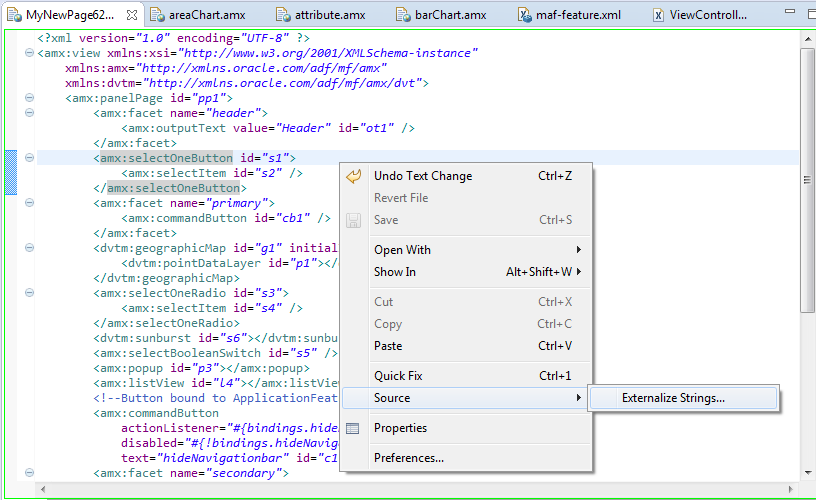Click the ViewController tab file icon
The width and height of the screenshot is (816, 500).
click(x=658, y=15)
